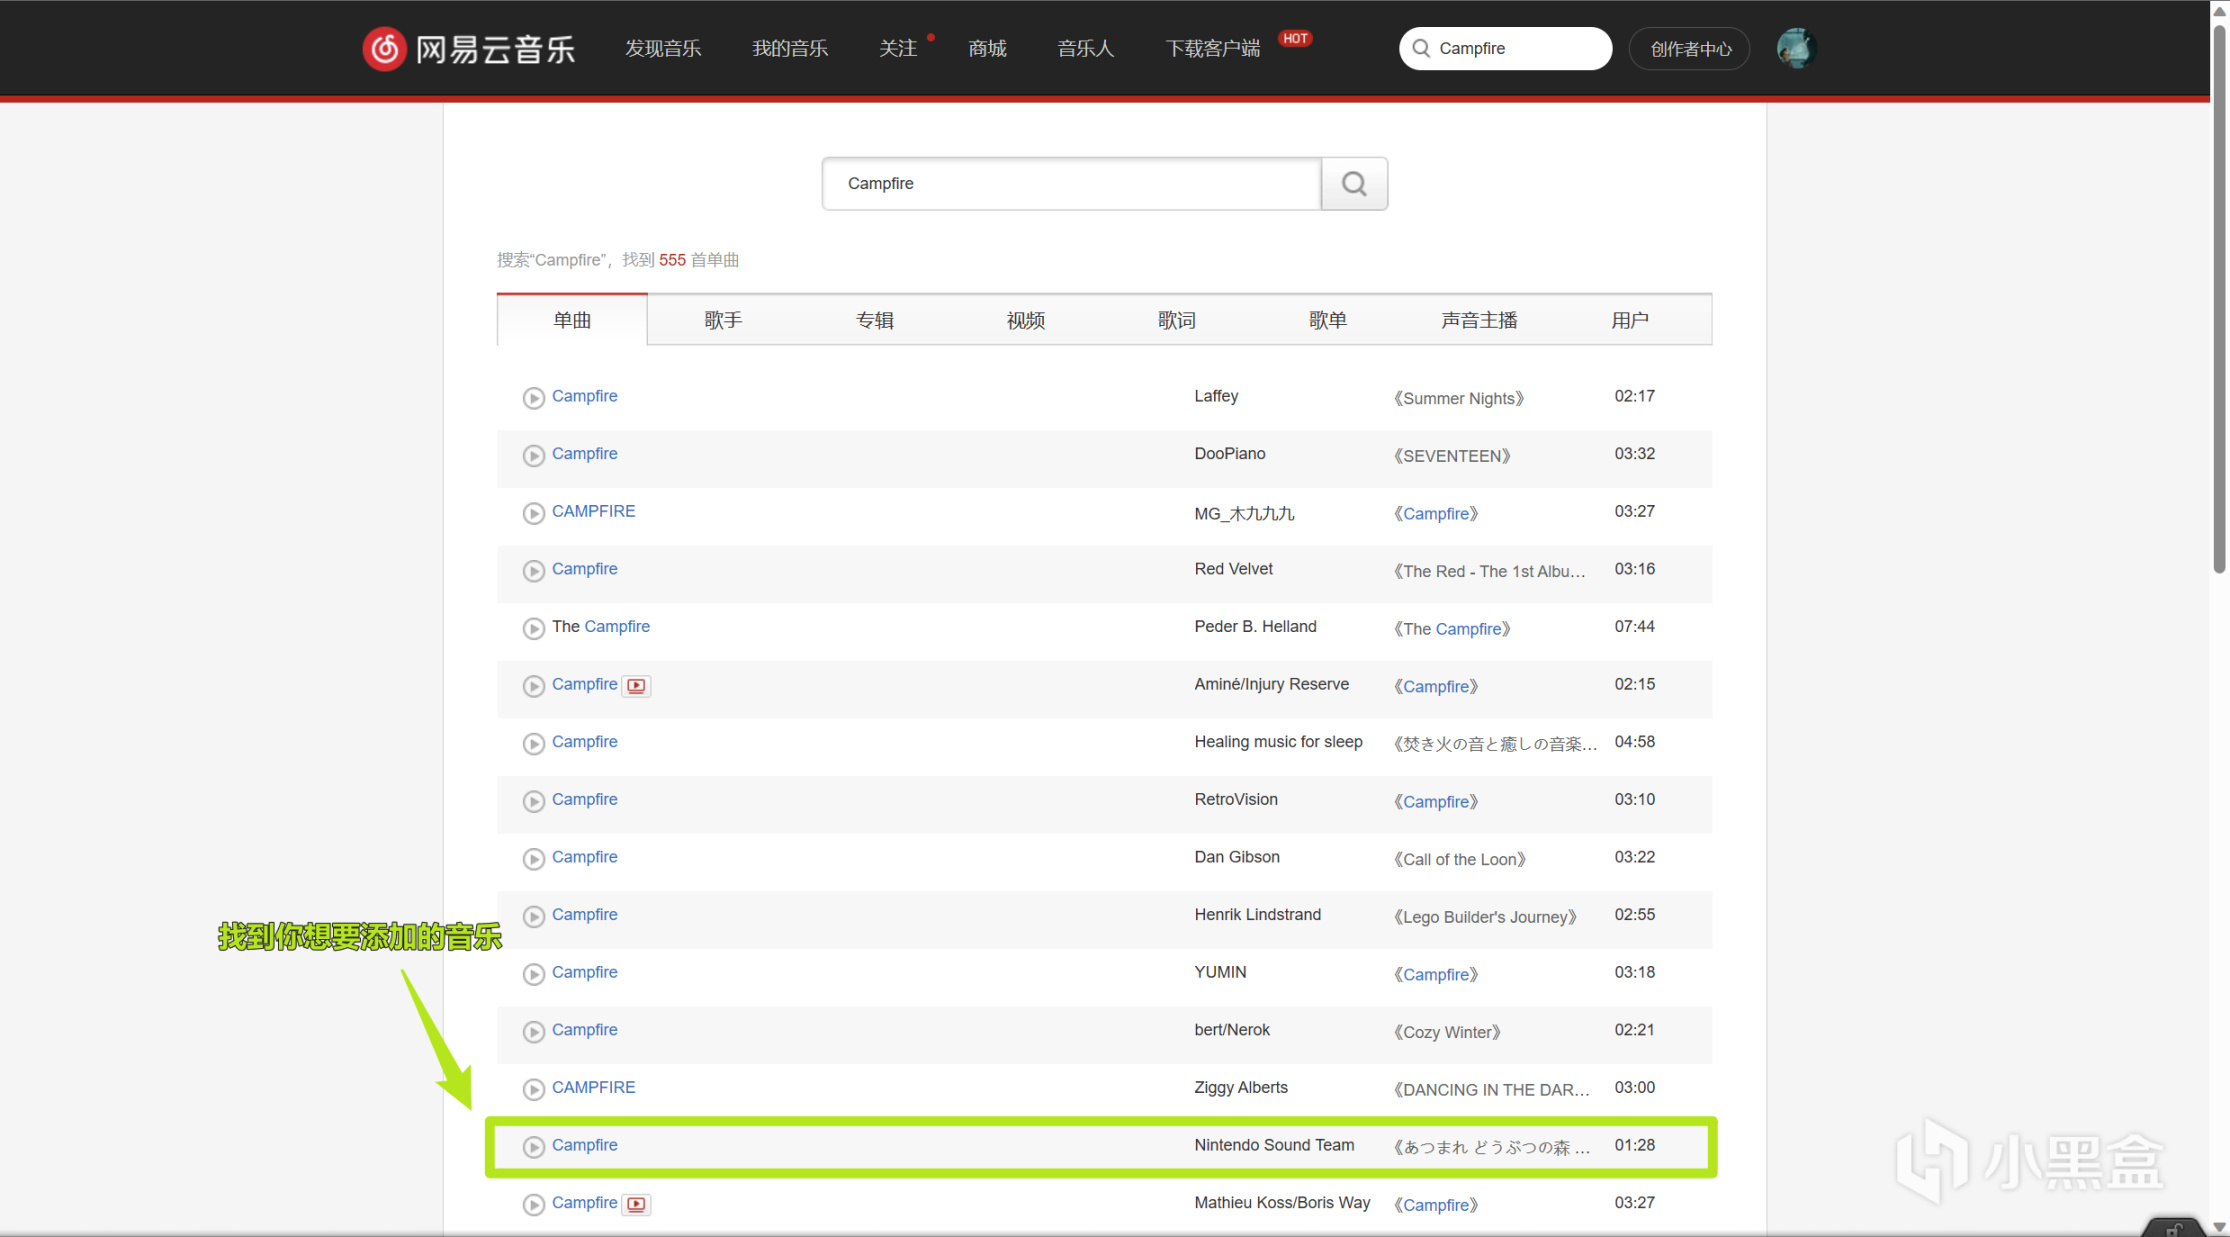
Task: Switch to the 专辑 tab
Action: click(874, 320)
